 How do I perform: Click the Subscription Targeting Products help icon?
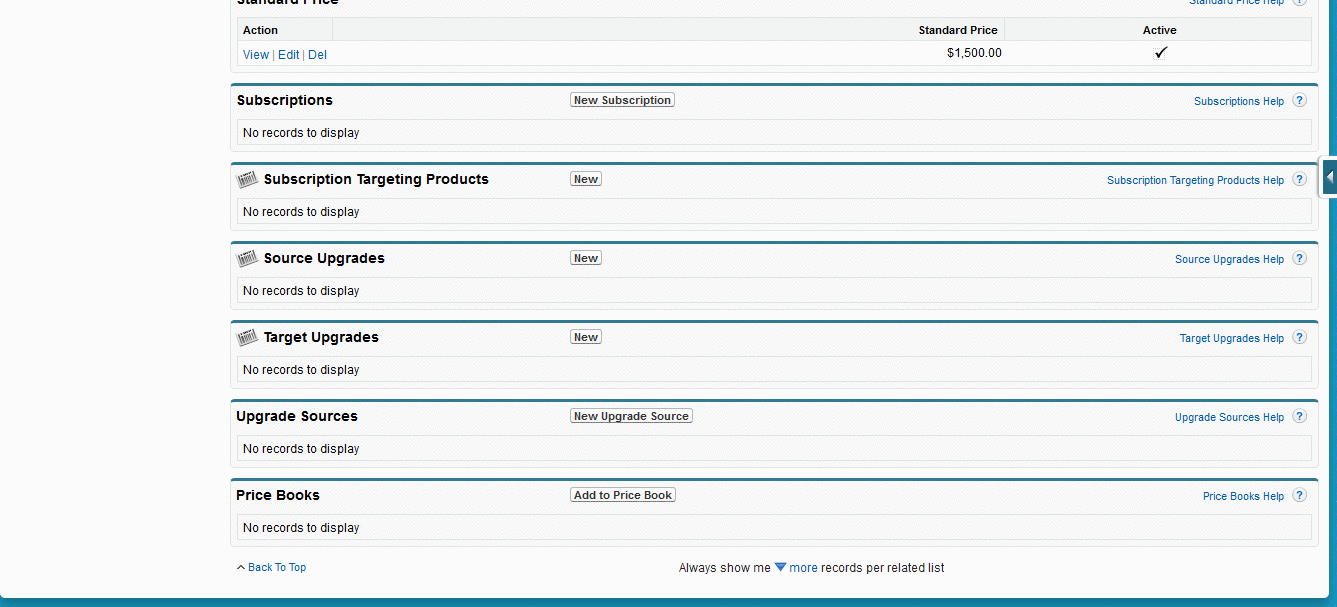[x=1299, y=179]
